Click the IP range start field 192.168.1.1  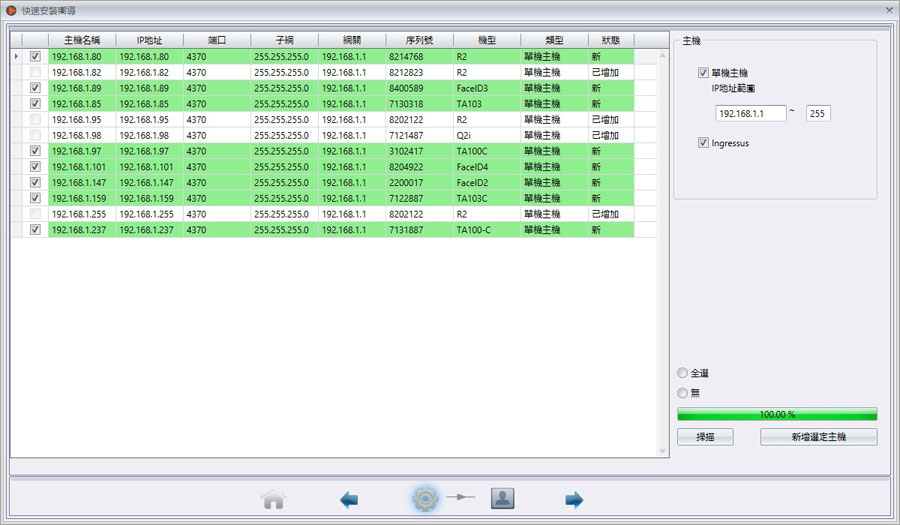751,114
